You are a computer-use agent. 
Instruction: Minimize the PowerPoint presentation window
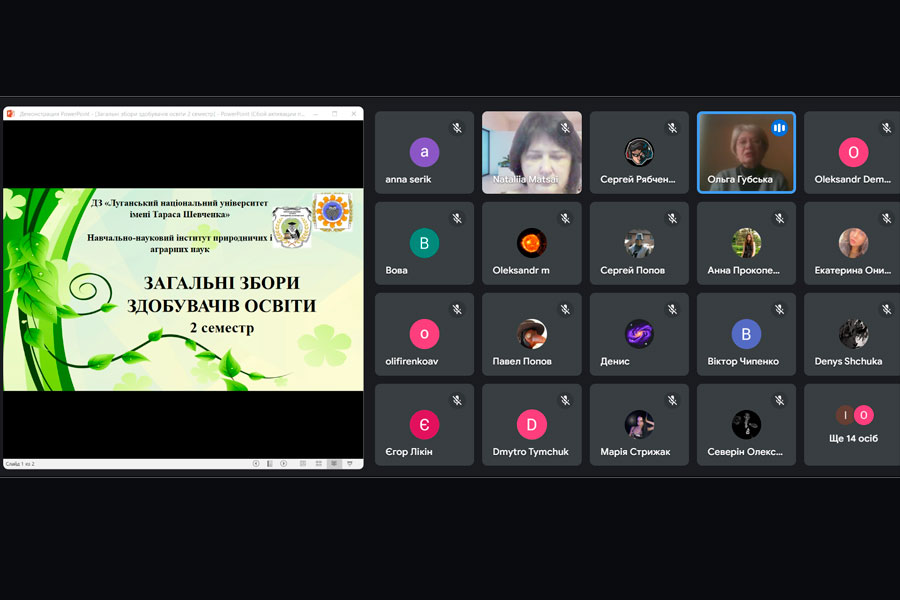tap(316, 114)
